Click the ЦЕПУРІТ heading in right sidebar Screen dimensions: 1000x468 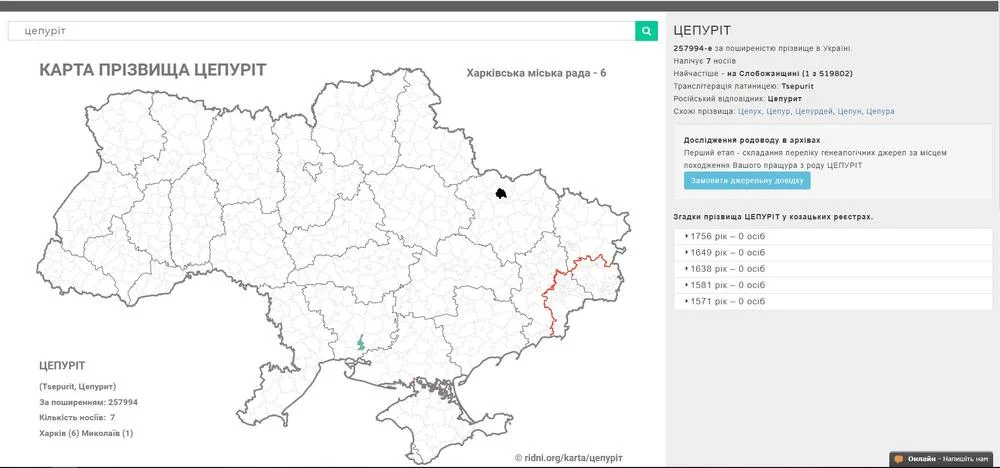click(702, 31)
